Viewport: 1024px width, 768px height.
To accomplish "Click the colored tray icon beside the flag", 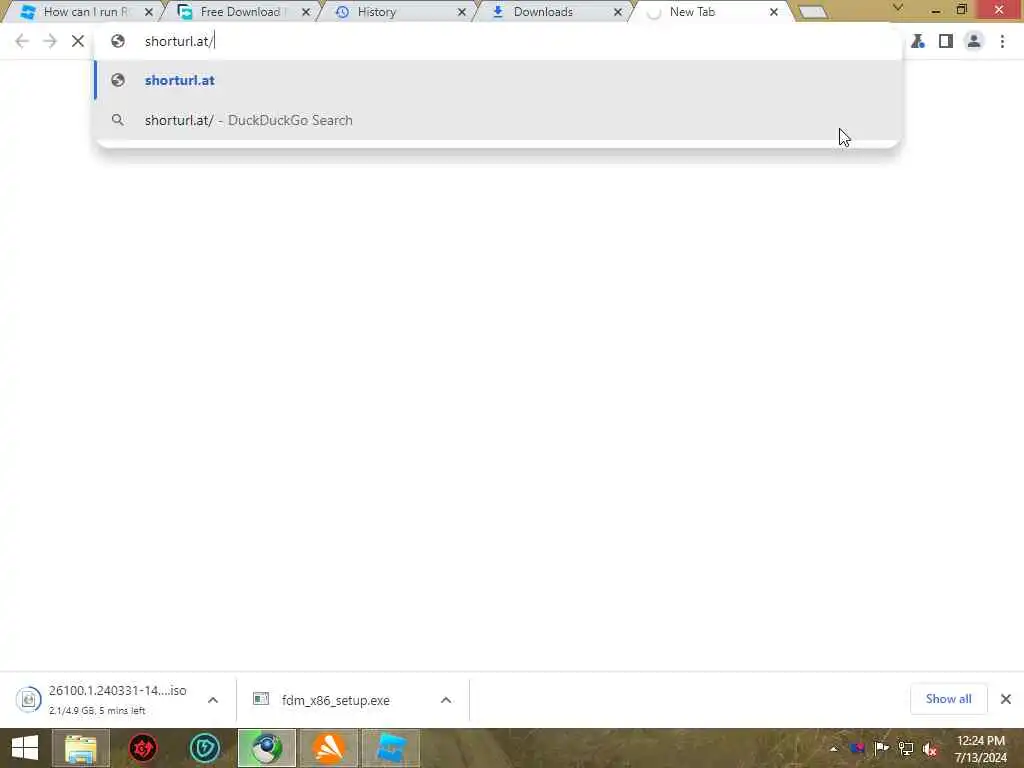I will (857, 748).
